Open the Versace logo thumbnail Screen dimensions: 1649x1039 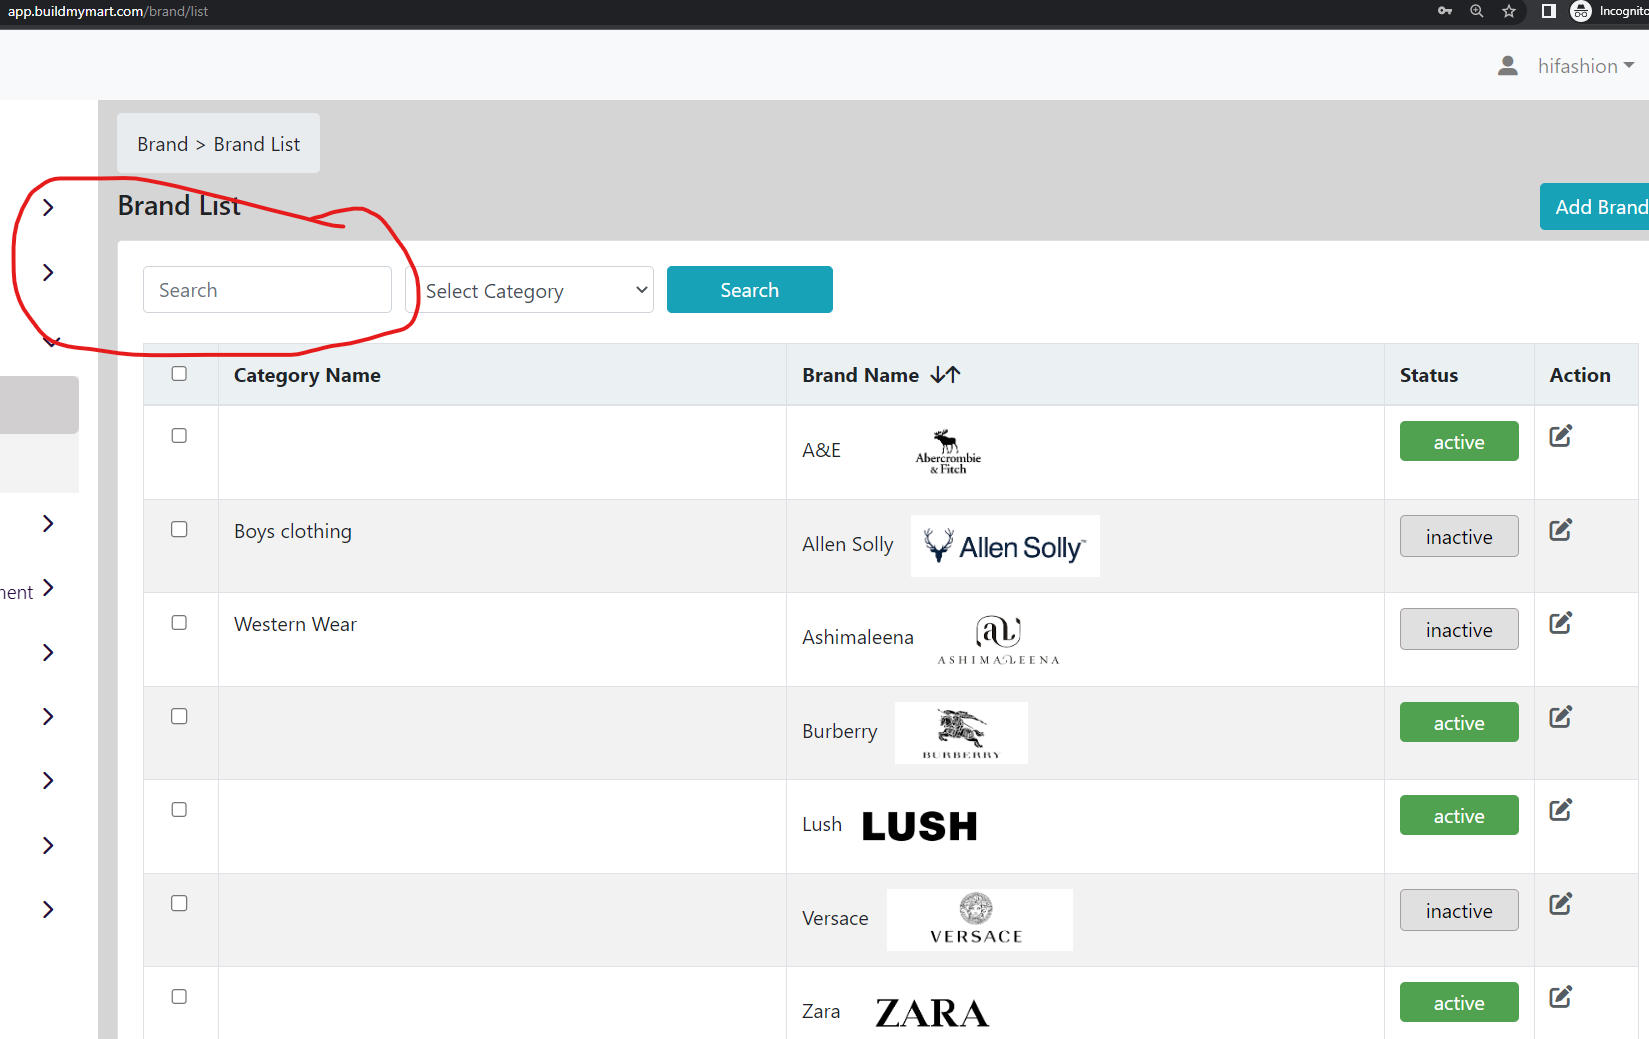(980, 920)
